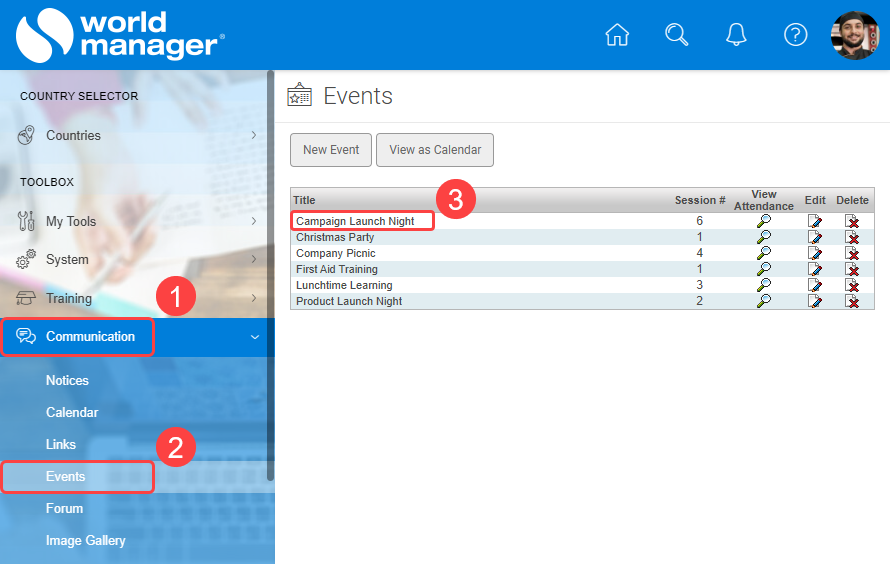Click the New Event button

331,150
